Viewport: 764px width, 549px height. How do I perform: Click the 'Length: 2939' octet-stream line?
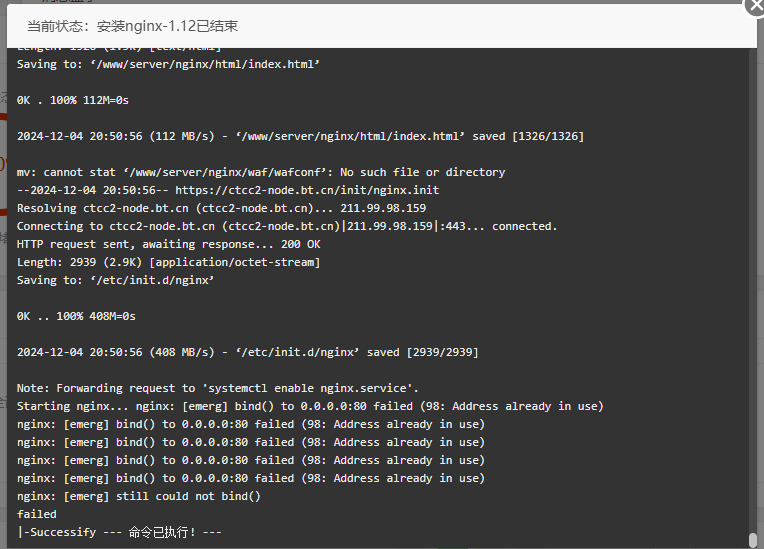click(169, 262)
